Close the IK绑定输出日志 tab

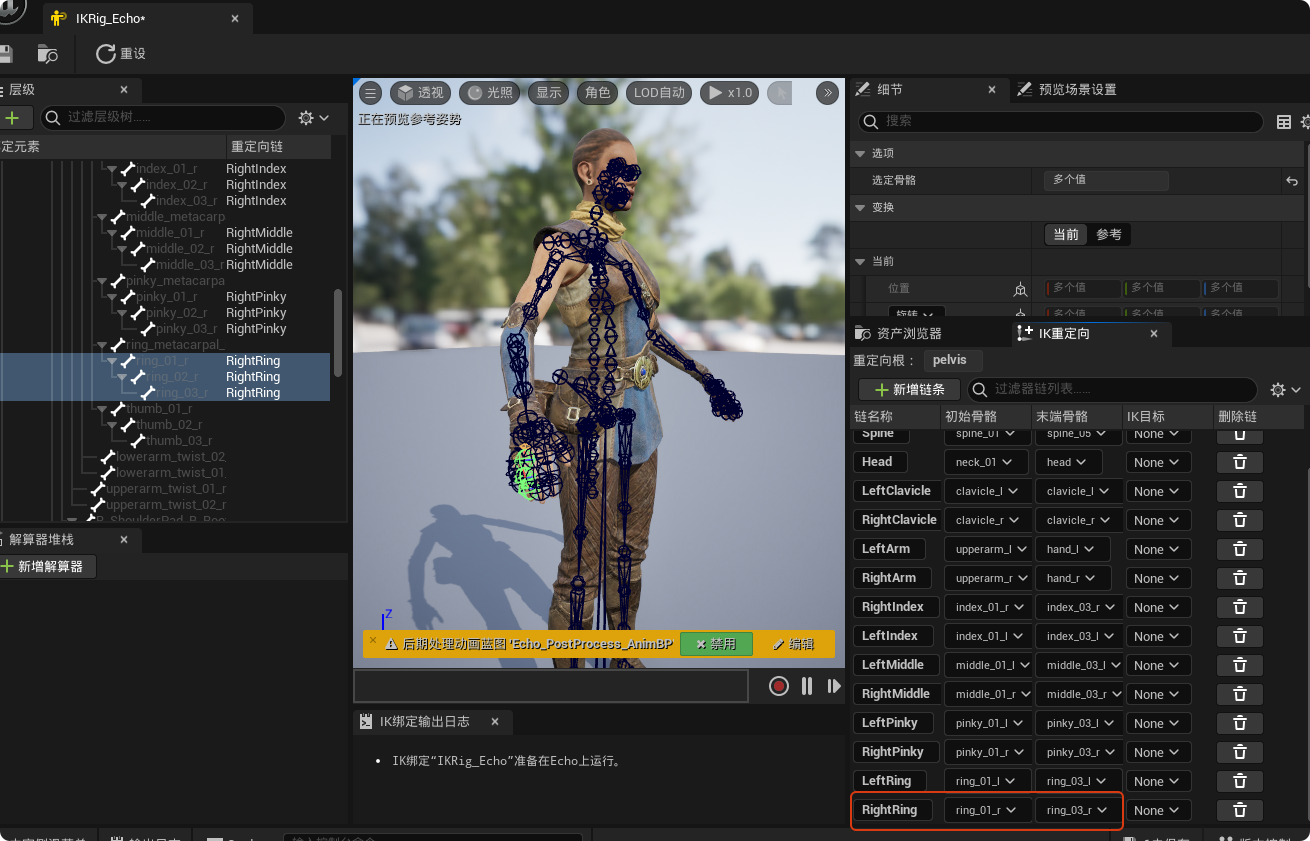[494, 722]
